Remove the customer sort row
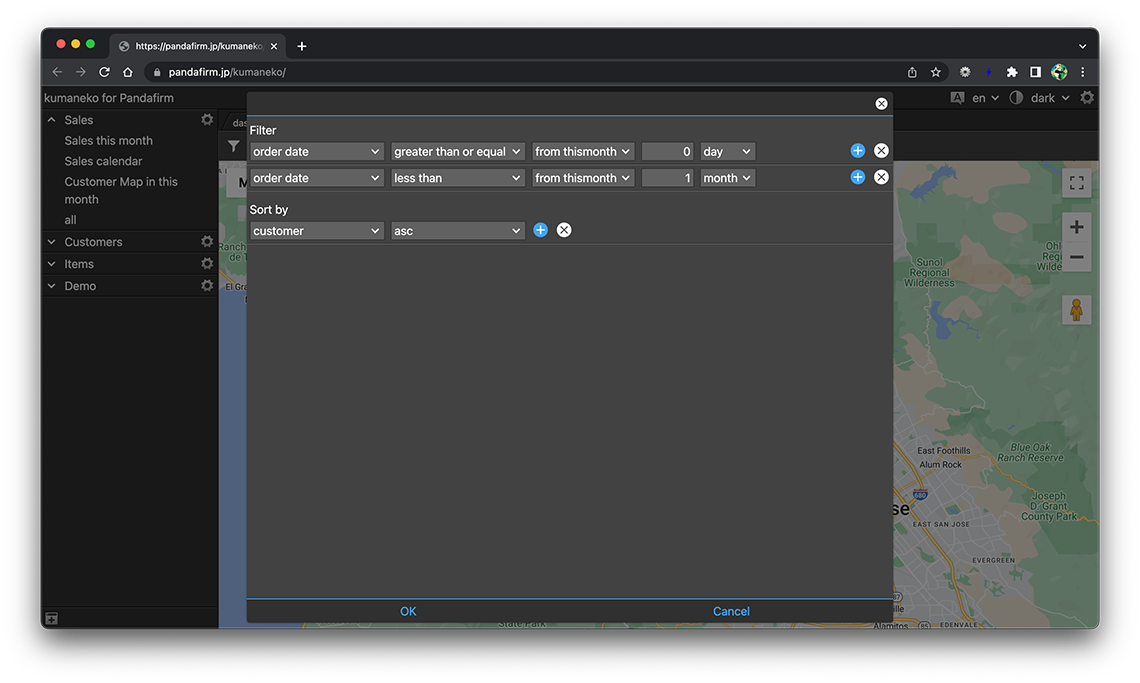This screenshot has height=683, width=1140. point(564,230)
